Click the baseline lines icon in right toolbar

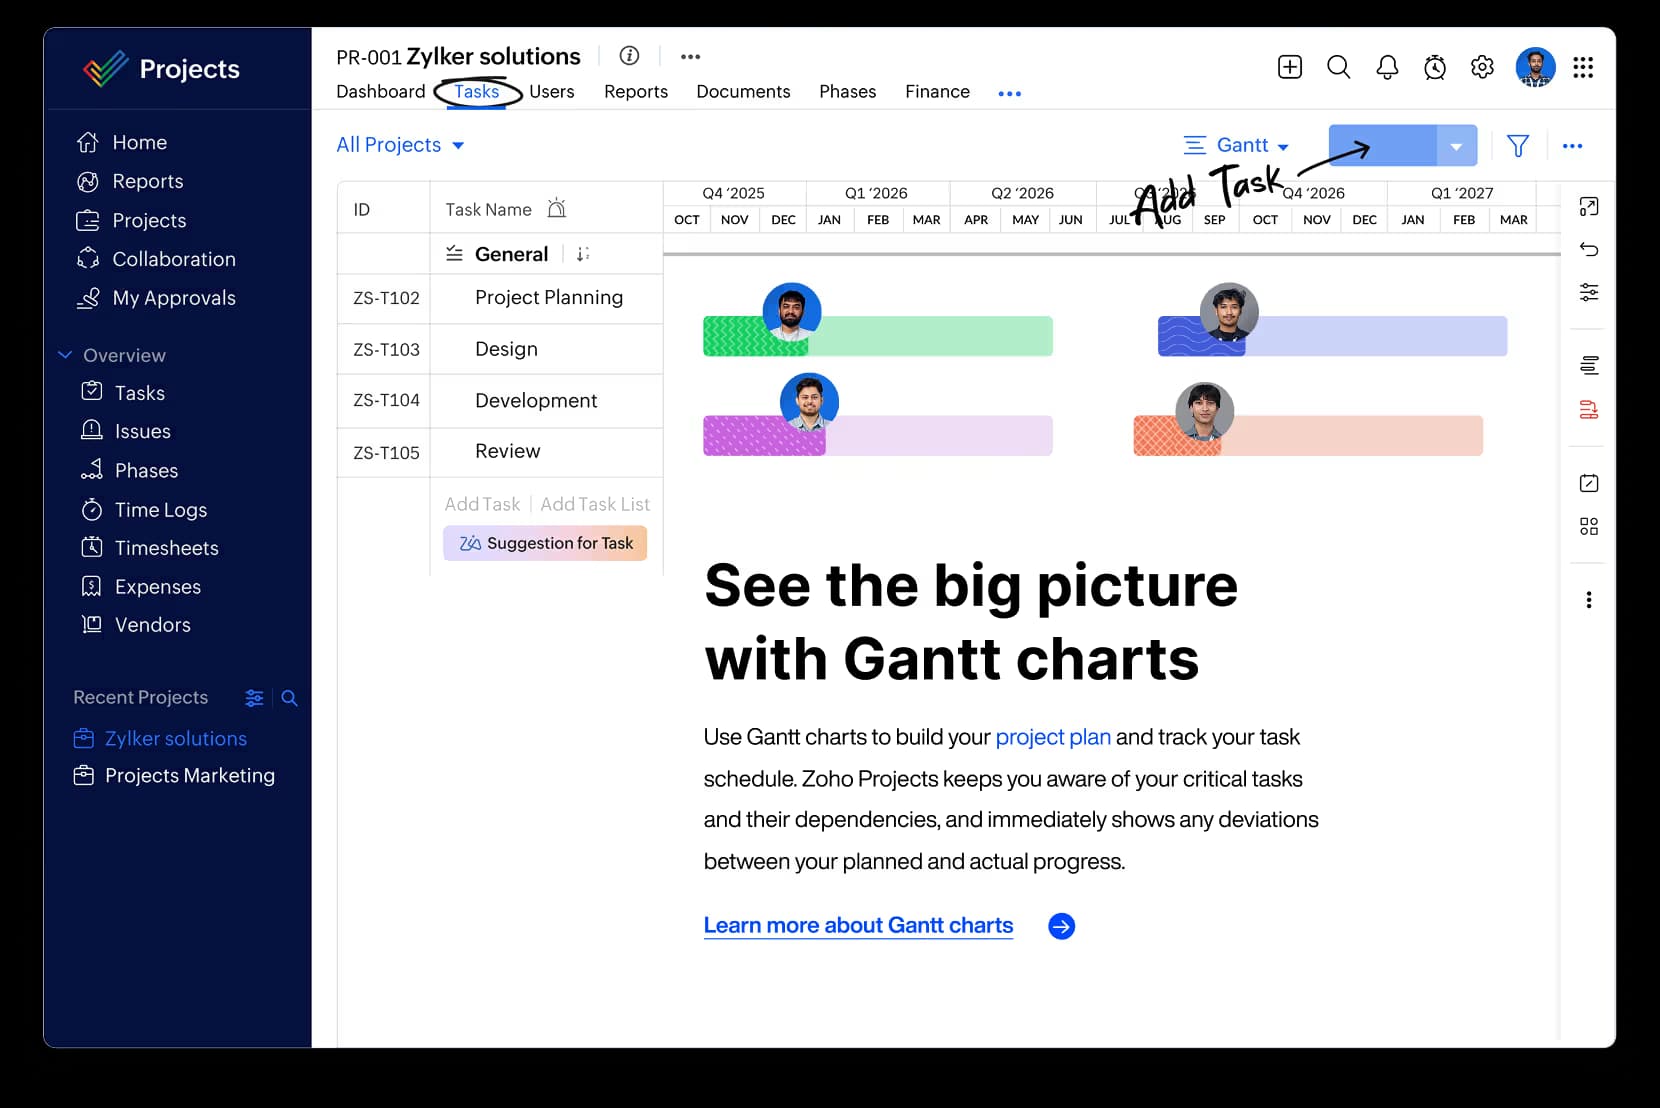[1589, 366]
